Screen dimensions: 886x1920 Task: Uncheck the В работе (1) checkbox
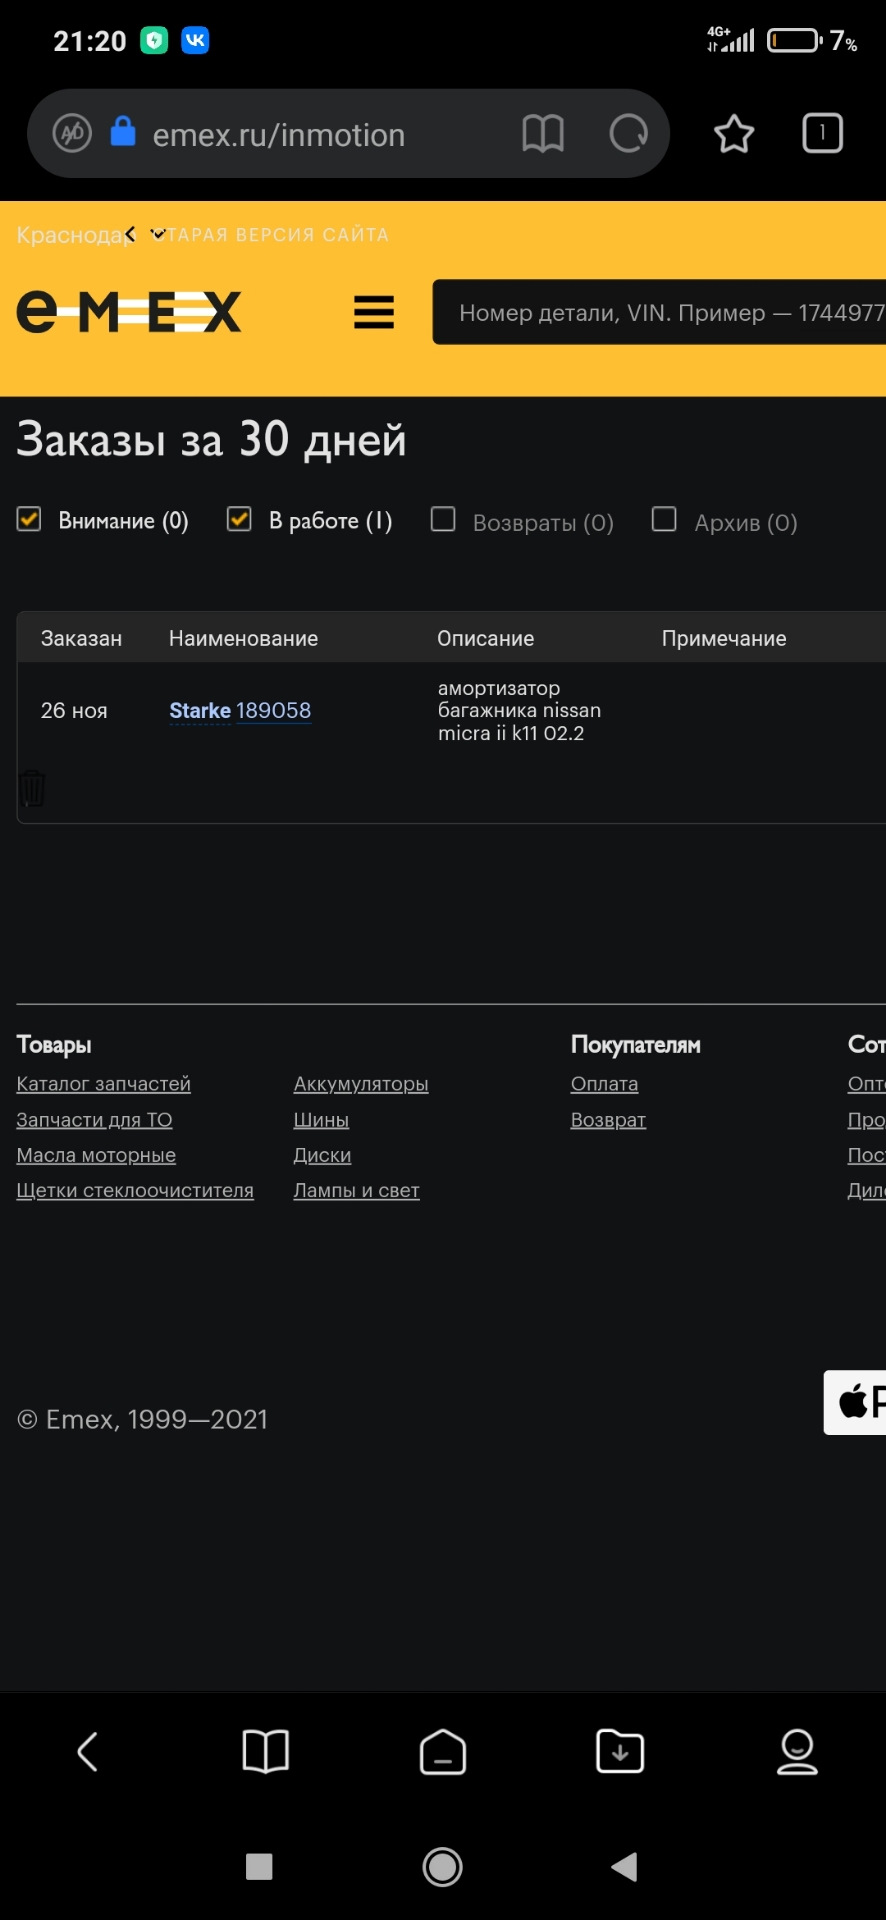(239, 519)
